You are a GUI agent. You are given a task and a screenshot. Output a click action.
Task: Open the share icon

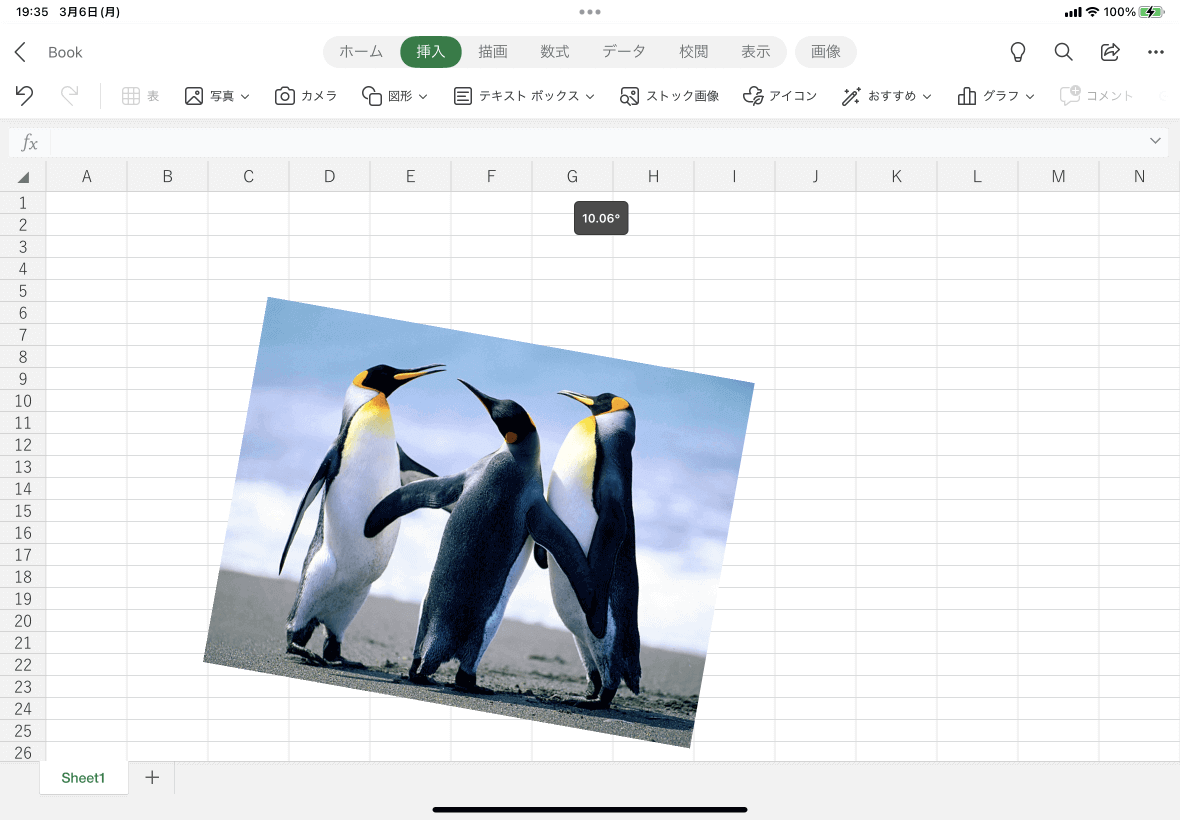coord(1110,52)
